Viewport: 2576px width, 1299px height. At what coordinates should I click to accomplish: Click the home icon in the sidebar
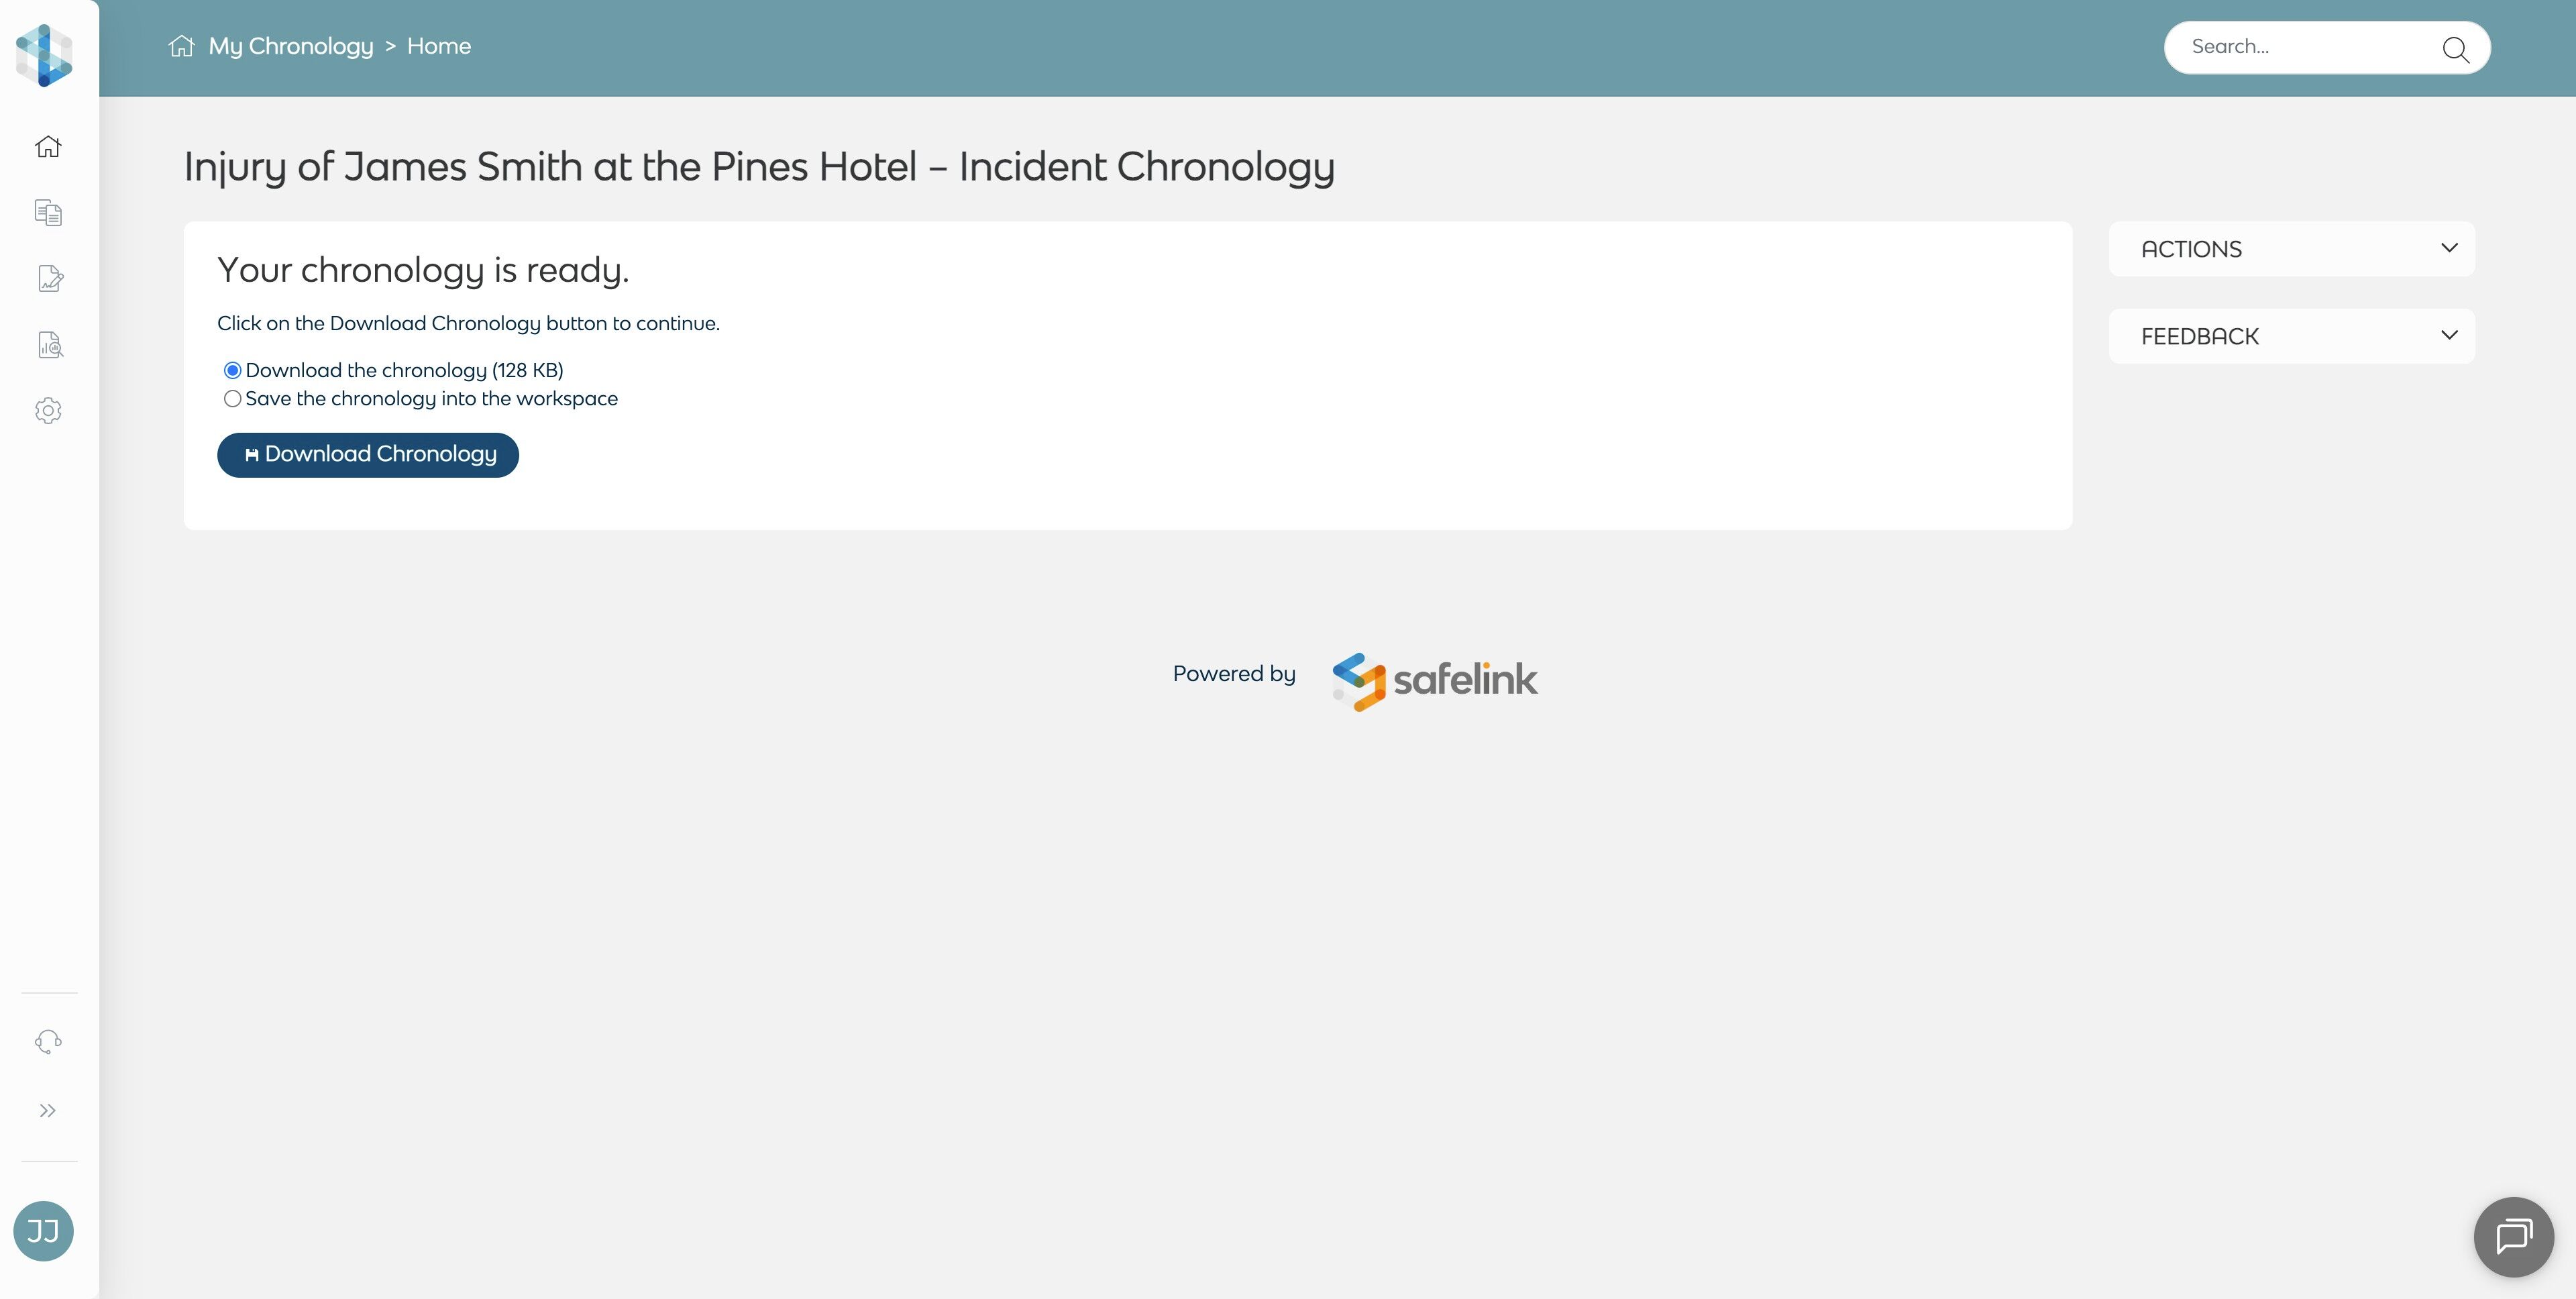coord(48,147)
